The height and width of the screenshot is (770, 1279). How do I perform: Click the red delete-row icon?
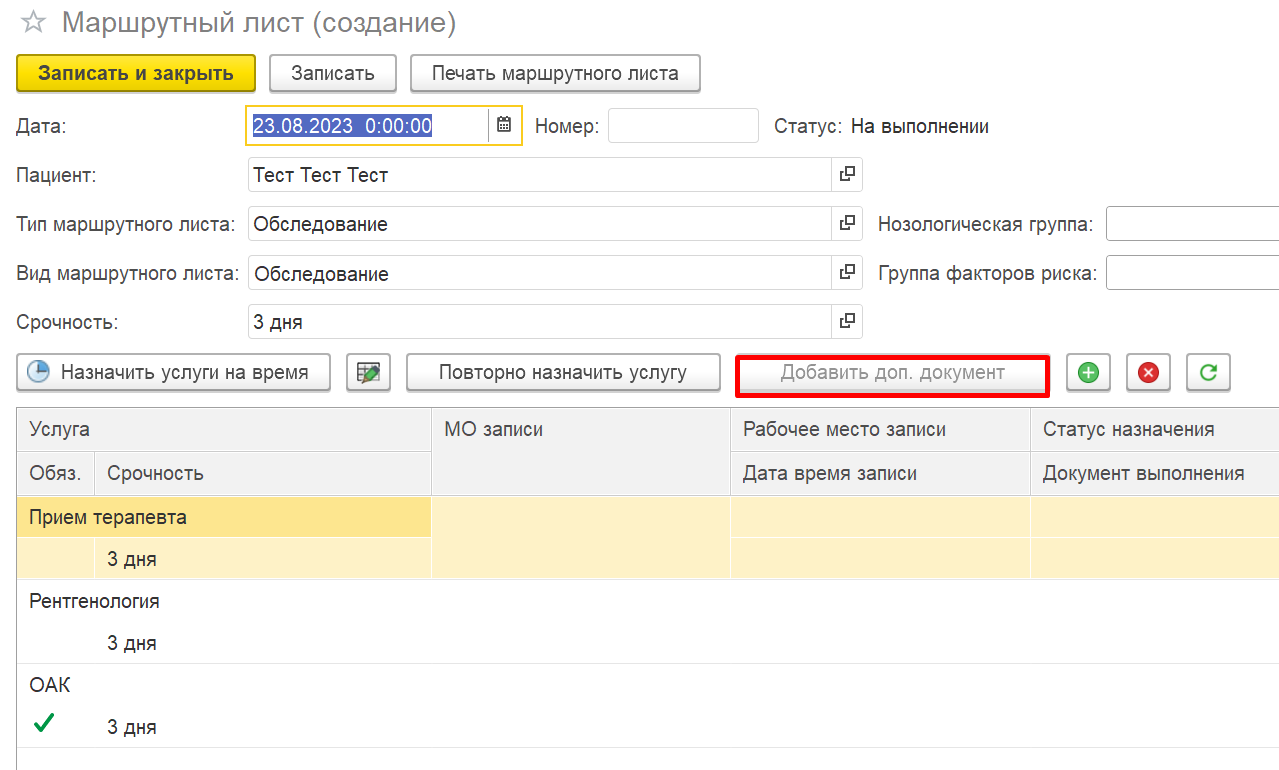(1148, 373)
